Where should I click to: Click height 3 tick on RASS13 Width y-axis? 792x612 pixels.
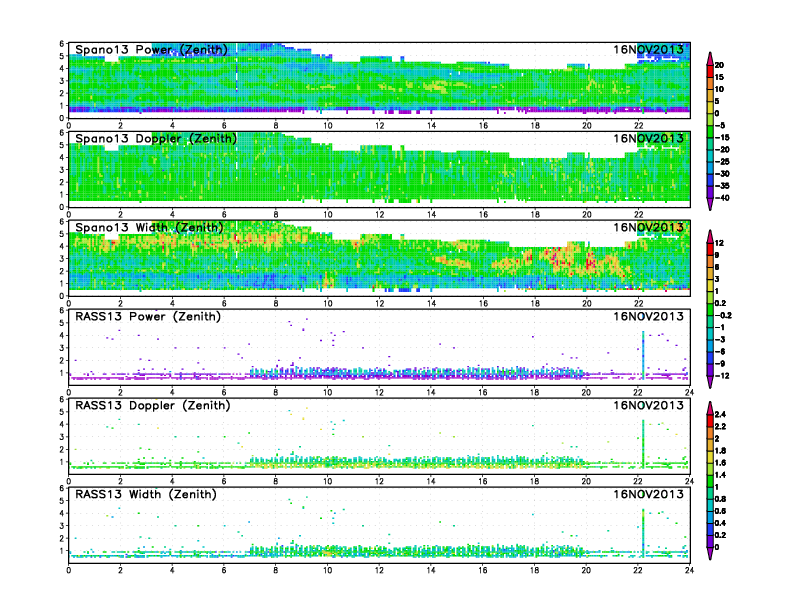(62, 526)
